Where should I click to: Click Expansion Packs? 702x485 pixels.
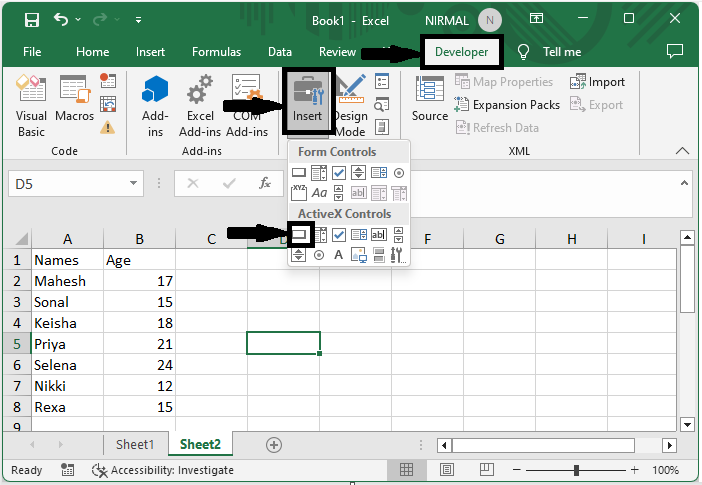click(507, 105)
